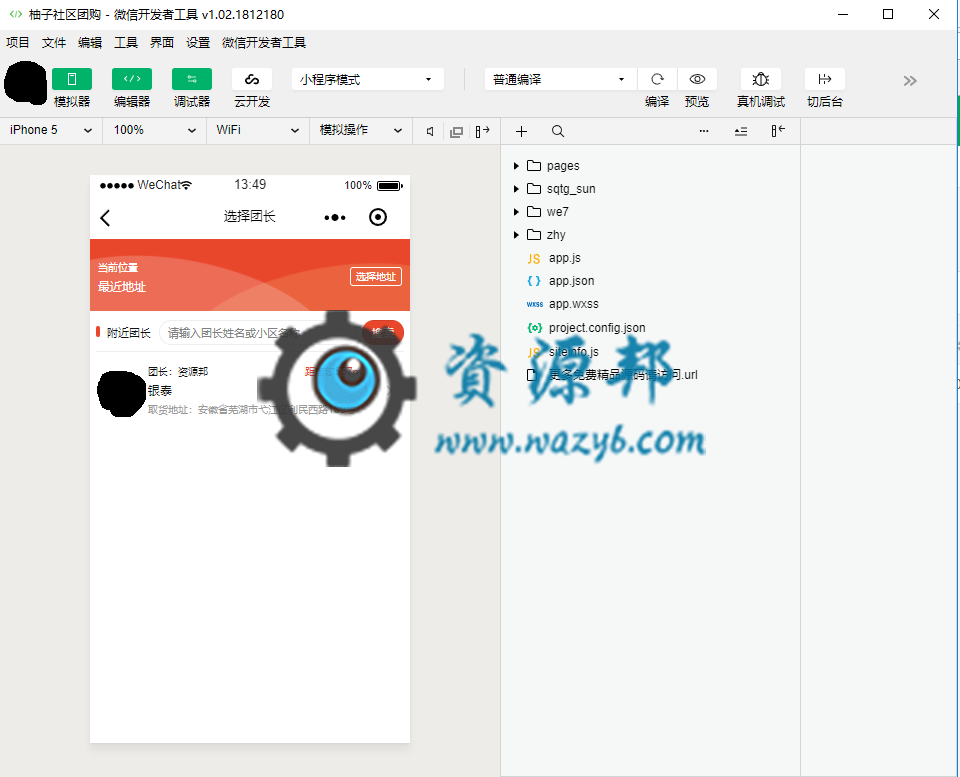Click the search icon in file panel

tap(558, 131)
